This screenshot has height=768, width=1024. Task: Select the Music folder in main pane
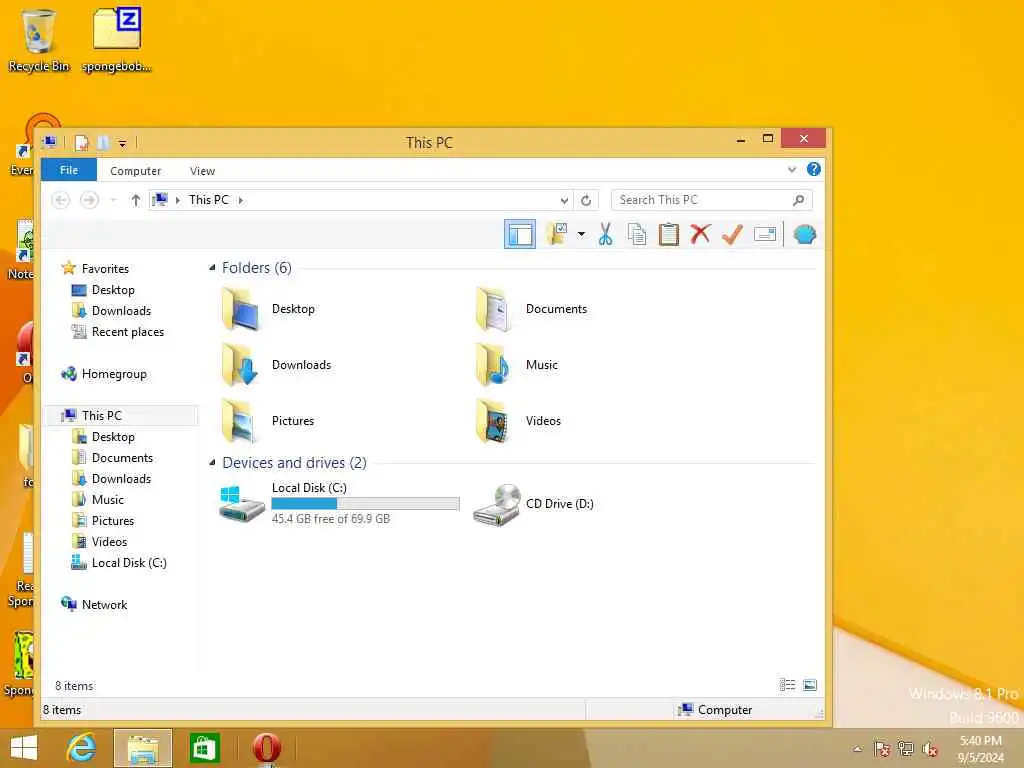point(516,364)
